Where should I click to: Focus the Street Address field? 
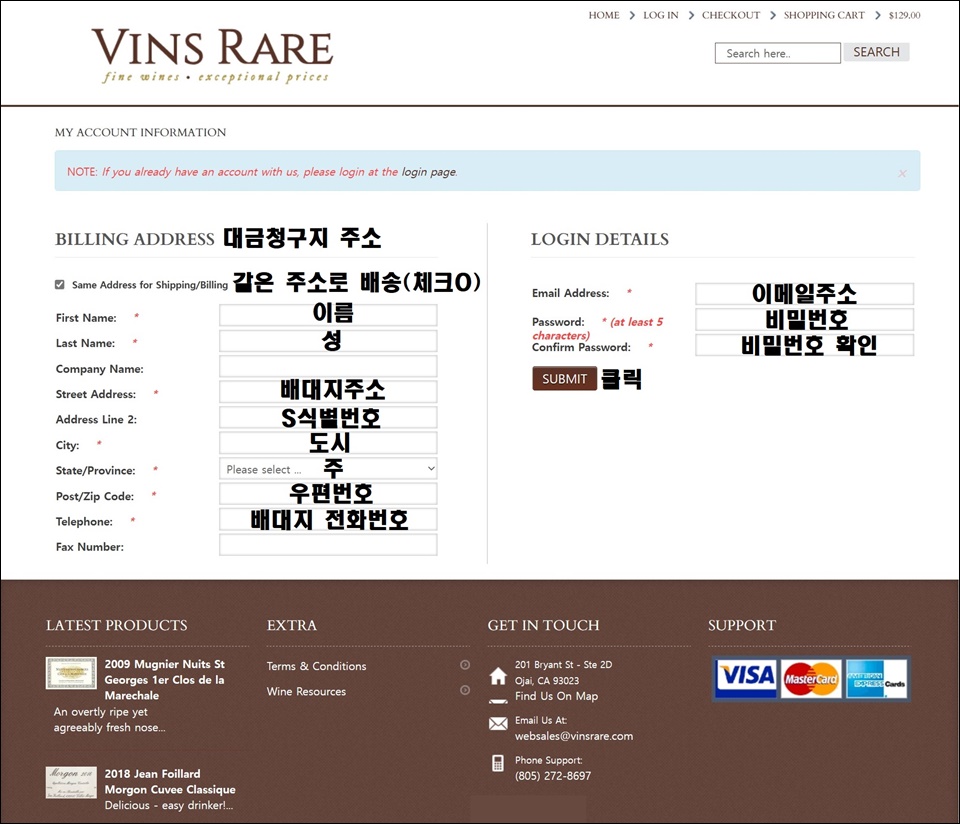(328, 392)
